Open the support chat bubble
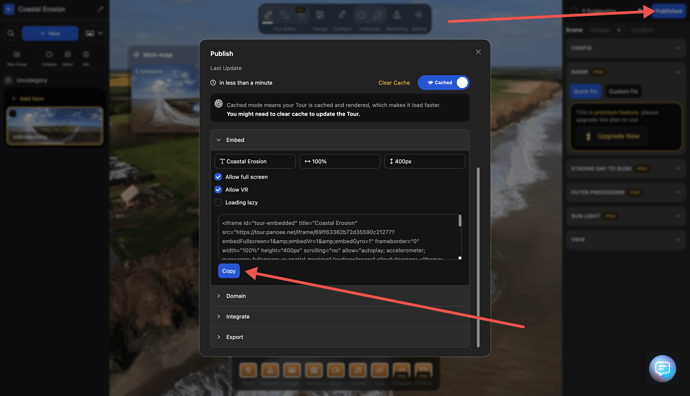This screenshot has height=396, width=690. tap(662, 368)
